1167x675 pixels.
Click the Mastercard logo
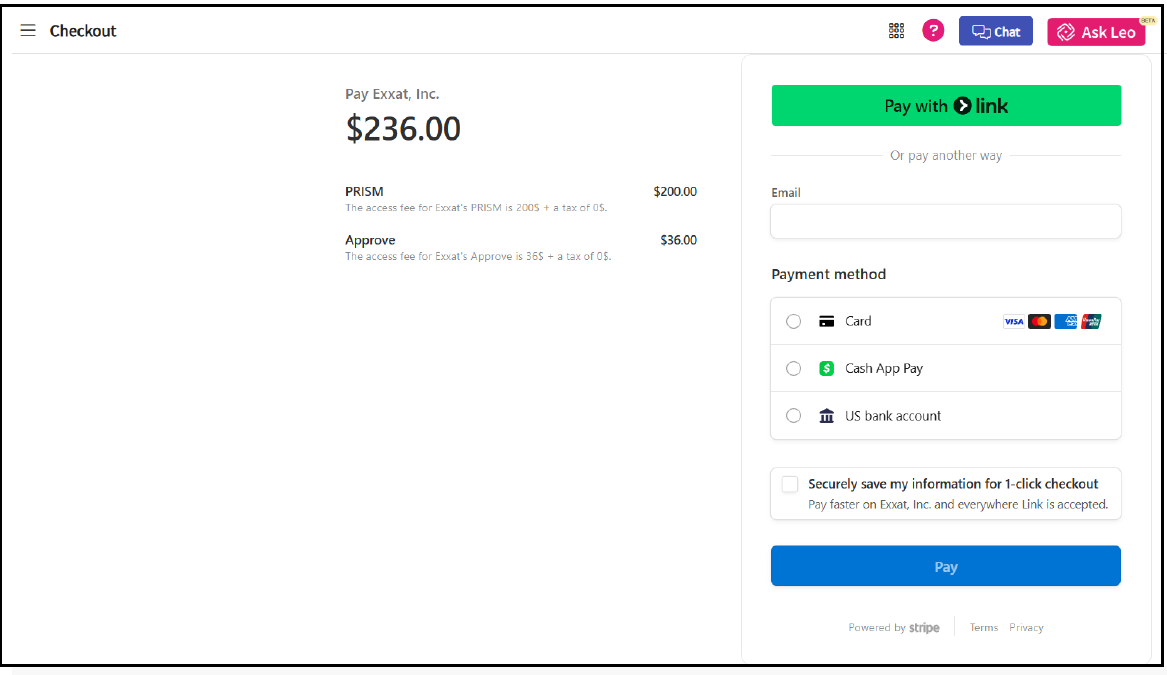(1040, 322)
